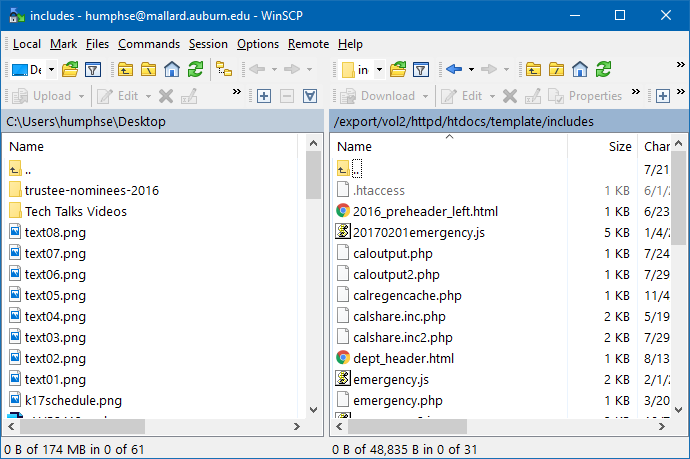
Task: Go to remote home directory icon
Action: click(580, 70)
